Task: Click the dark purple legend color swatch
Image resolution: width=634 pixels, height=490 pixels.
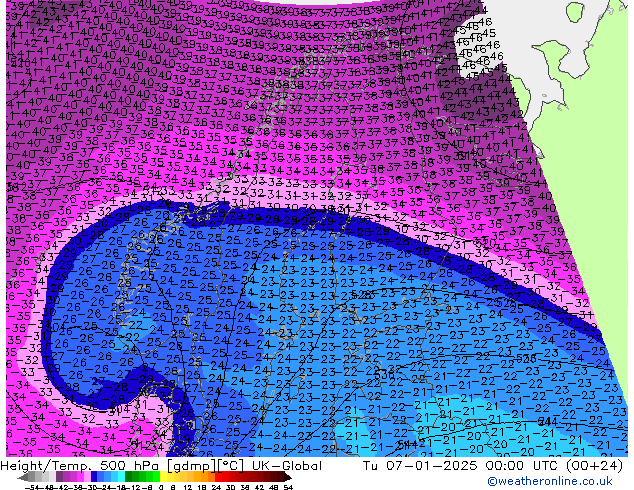Action: point(59,476)
